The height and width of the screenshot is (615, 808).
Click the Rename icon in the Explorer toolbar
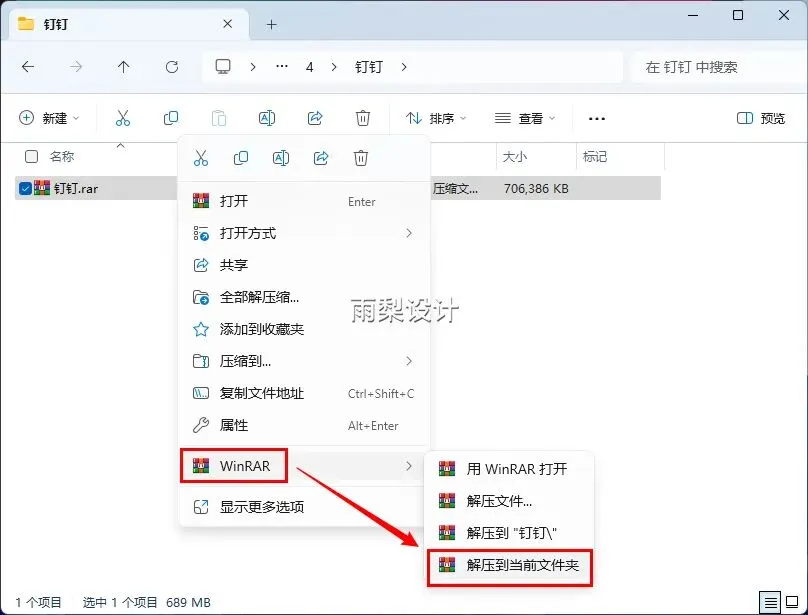[266, 118]
